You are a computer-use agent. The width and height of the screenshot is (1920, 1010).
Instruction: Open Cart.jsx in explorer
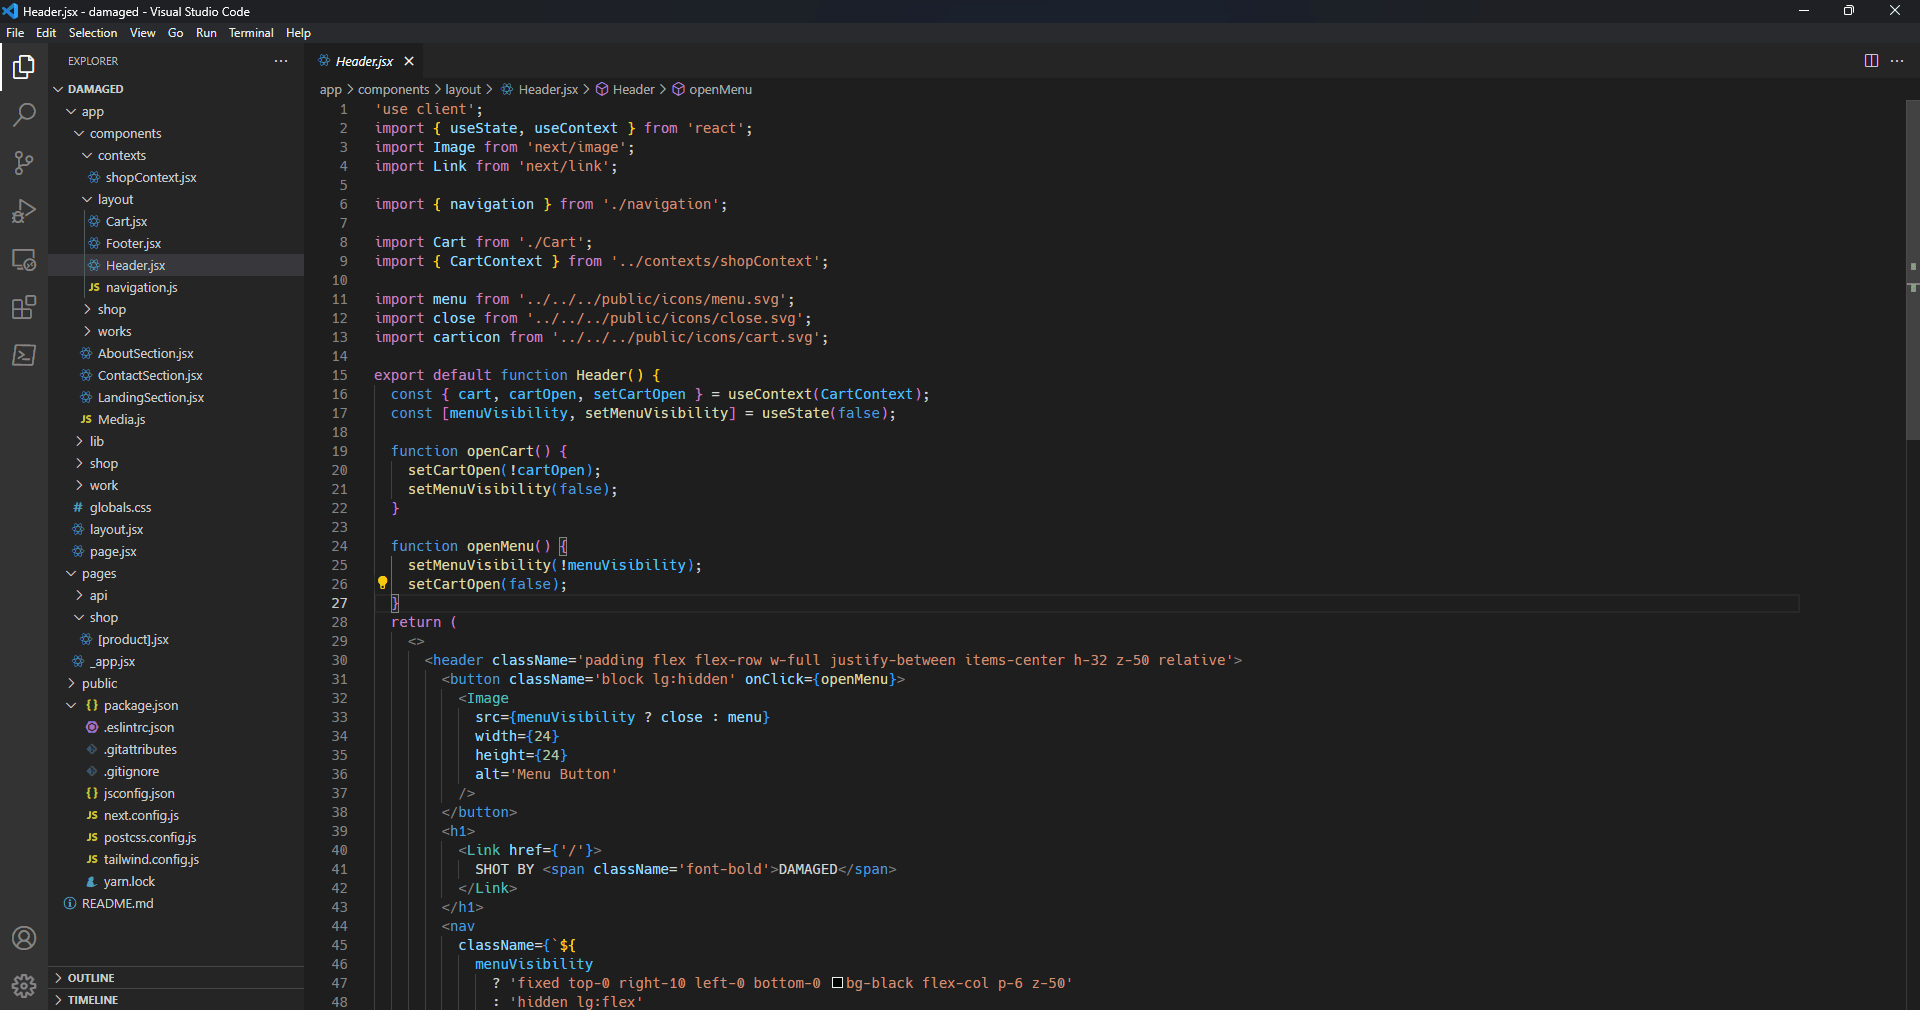[x=176, y=221]
